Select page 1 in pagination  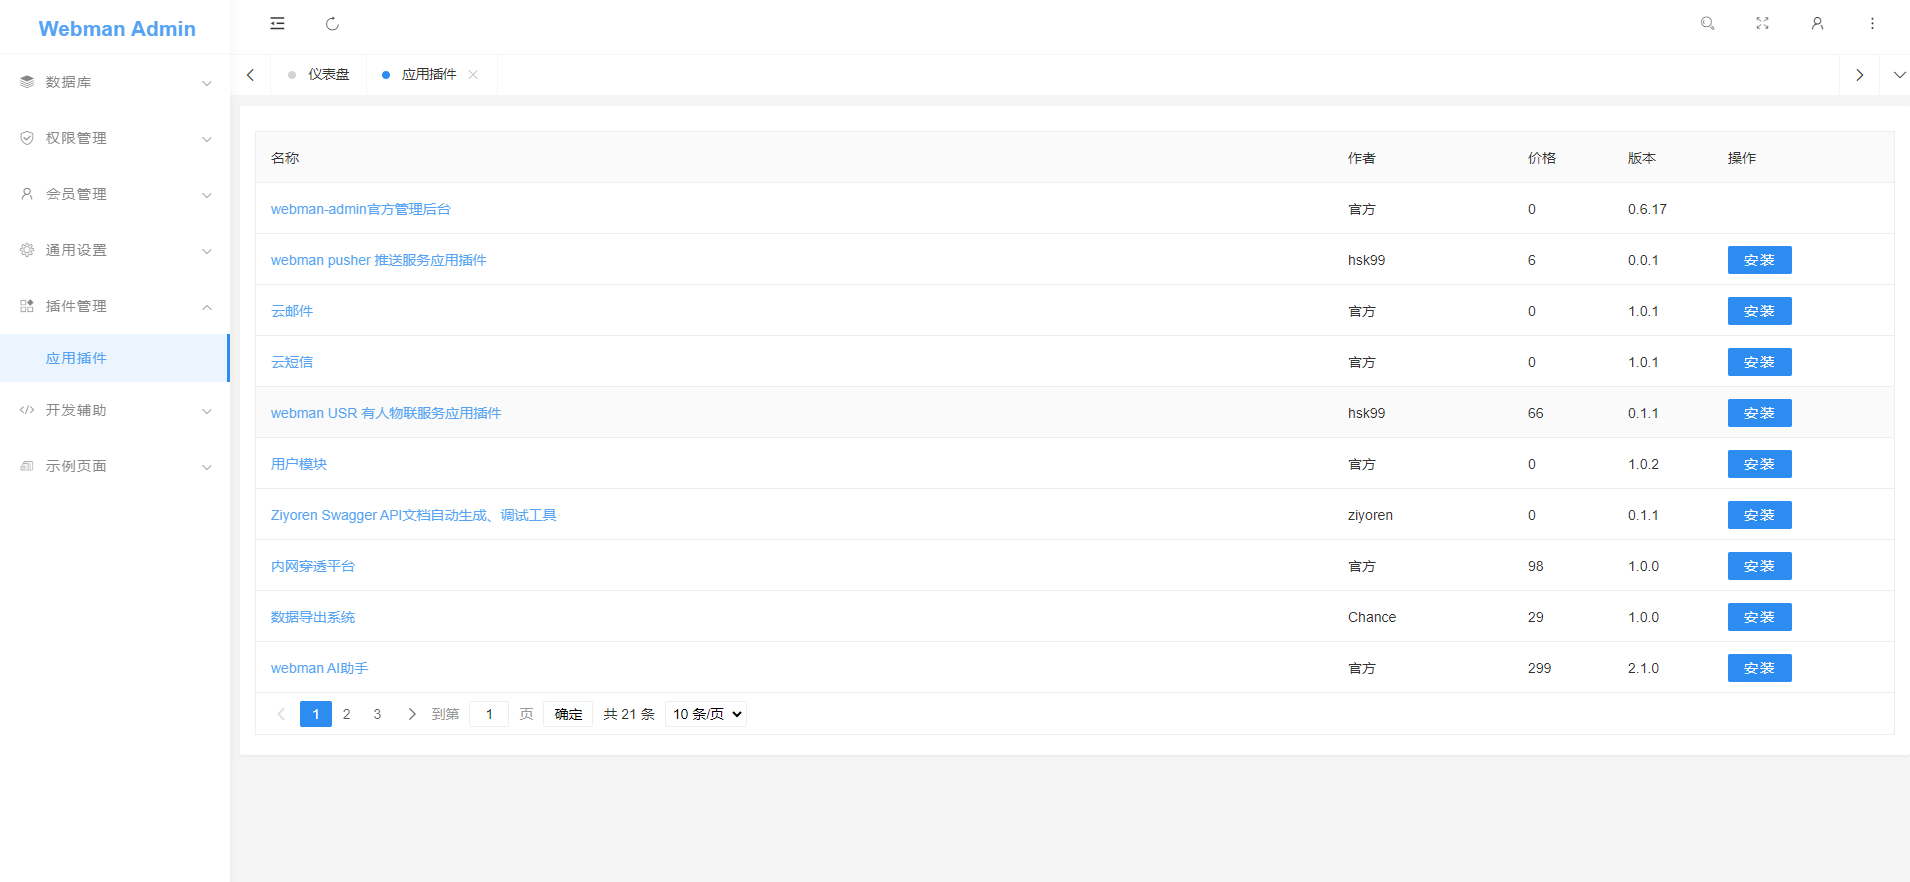coord(316,714)
